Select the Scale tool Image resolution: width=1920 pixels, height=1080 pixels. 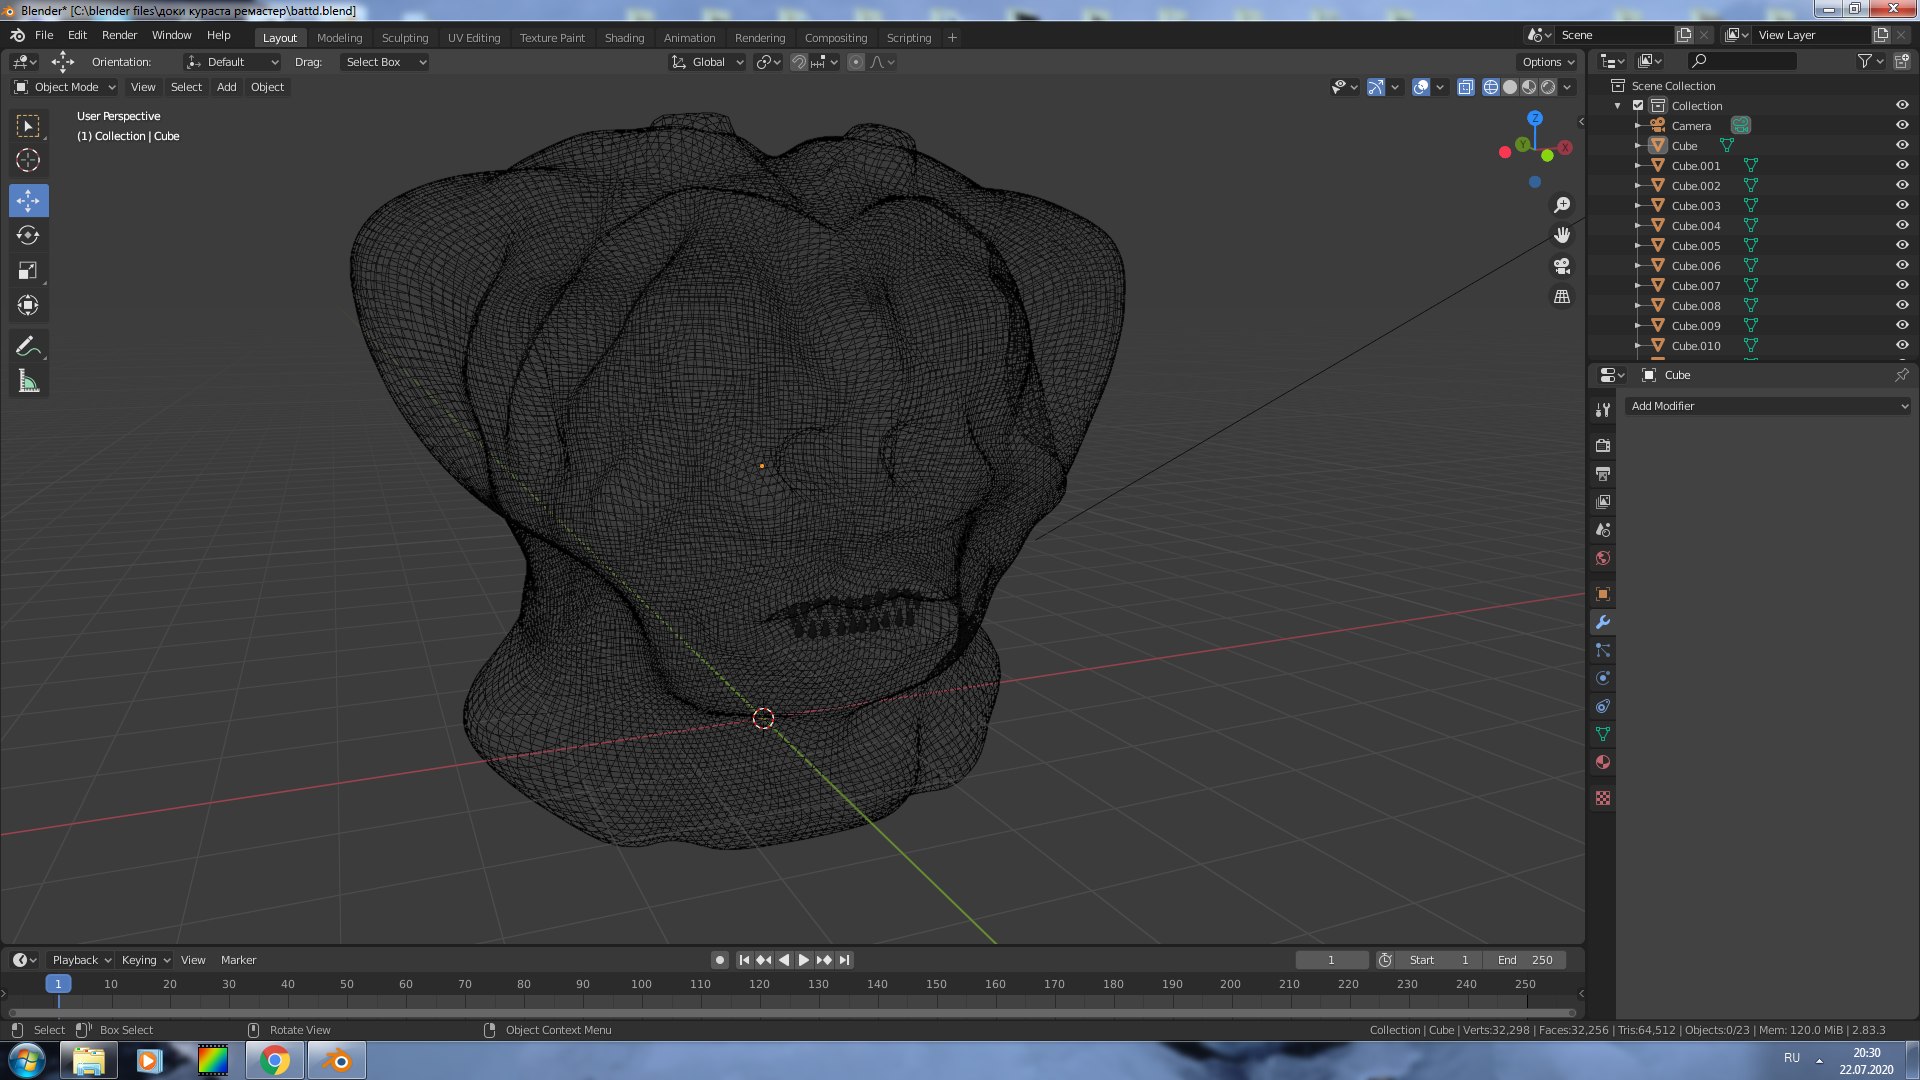tap(28, 271)
